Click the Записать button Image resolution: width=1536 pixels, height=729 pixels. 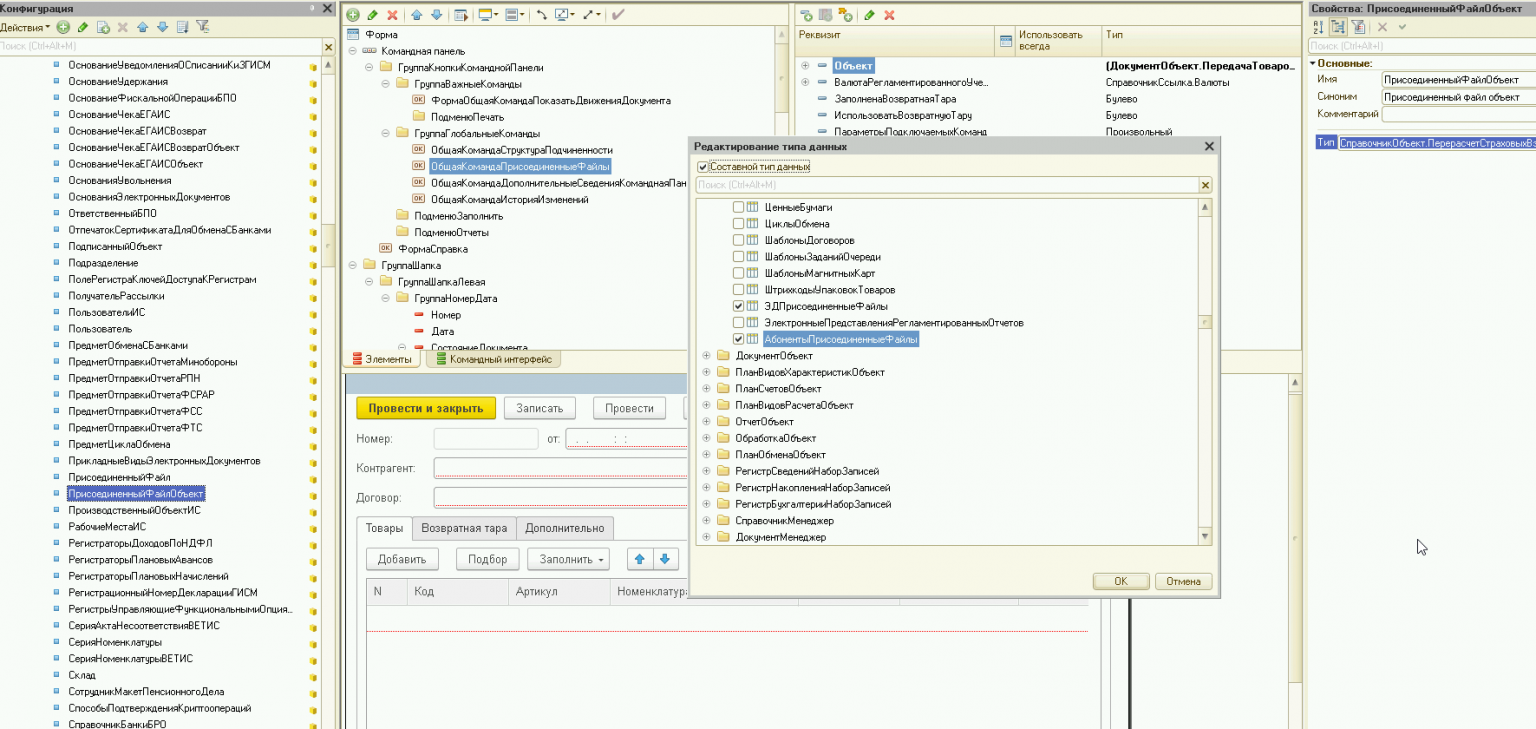pos(540,408)
